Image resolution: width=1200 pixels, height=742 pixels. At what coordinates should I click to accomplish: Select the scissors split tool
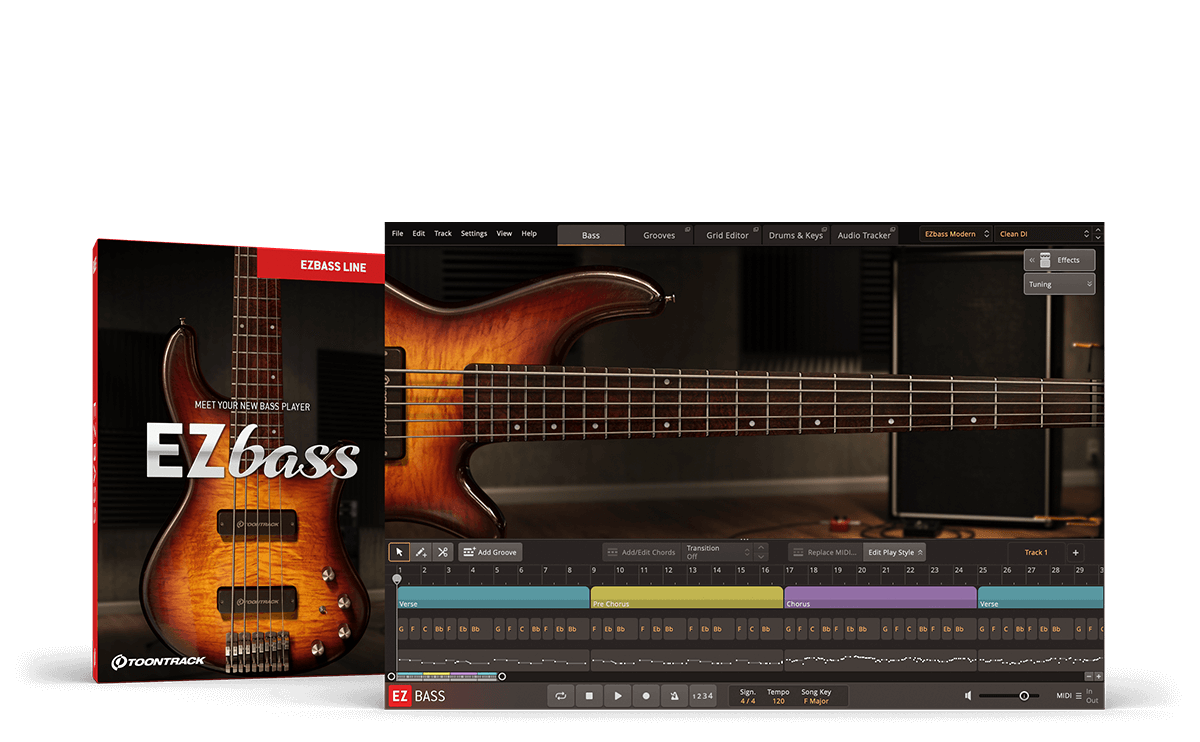[x=442, y=552]
